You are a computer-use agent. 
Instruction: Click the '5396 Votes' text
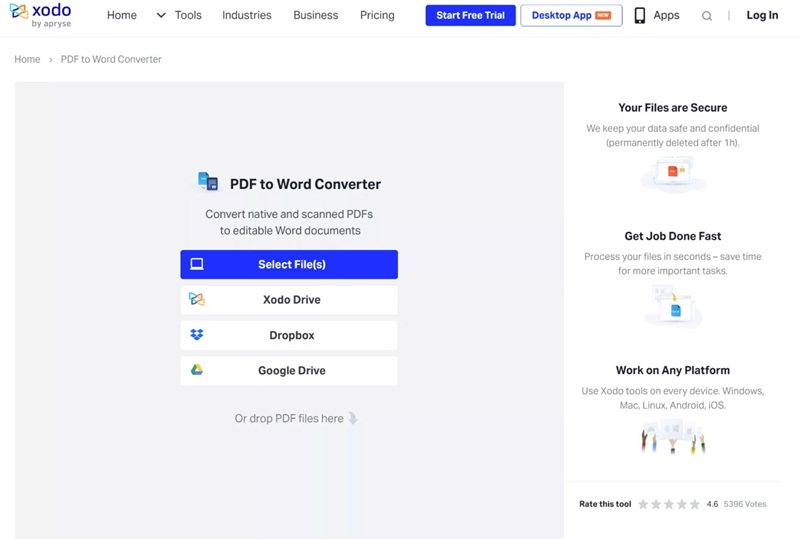[745, 504]
